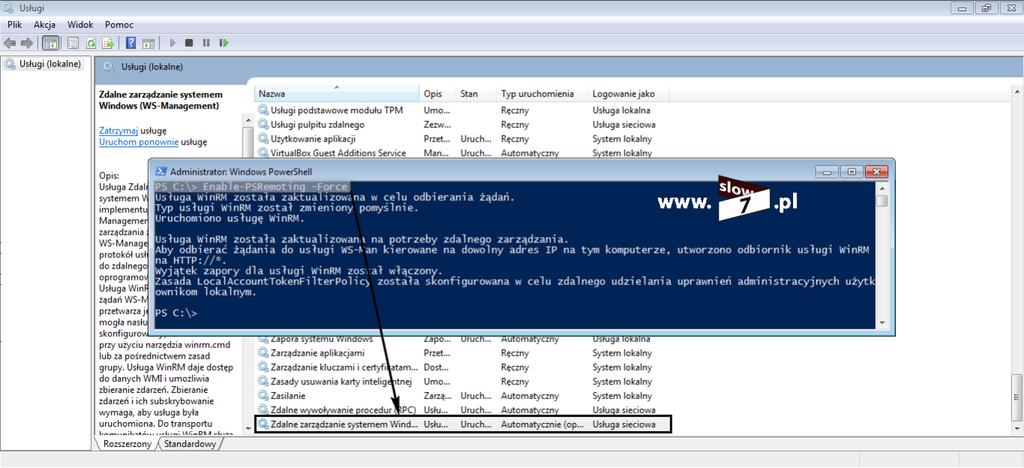The width and height of the screenshot is (1024, 468).
Task: Click the PowerShell prompt line PS C:\>
Action: (176, 313)
